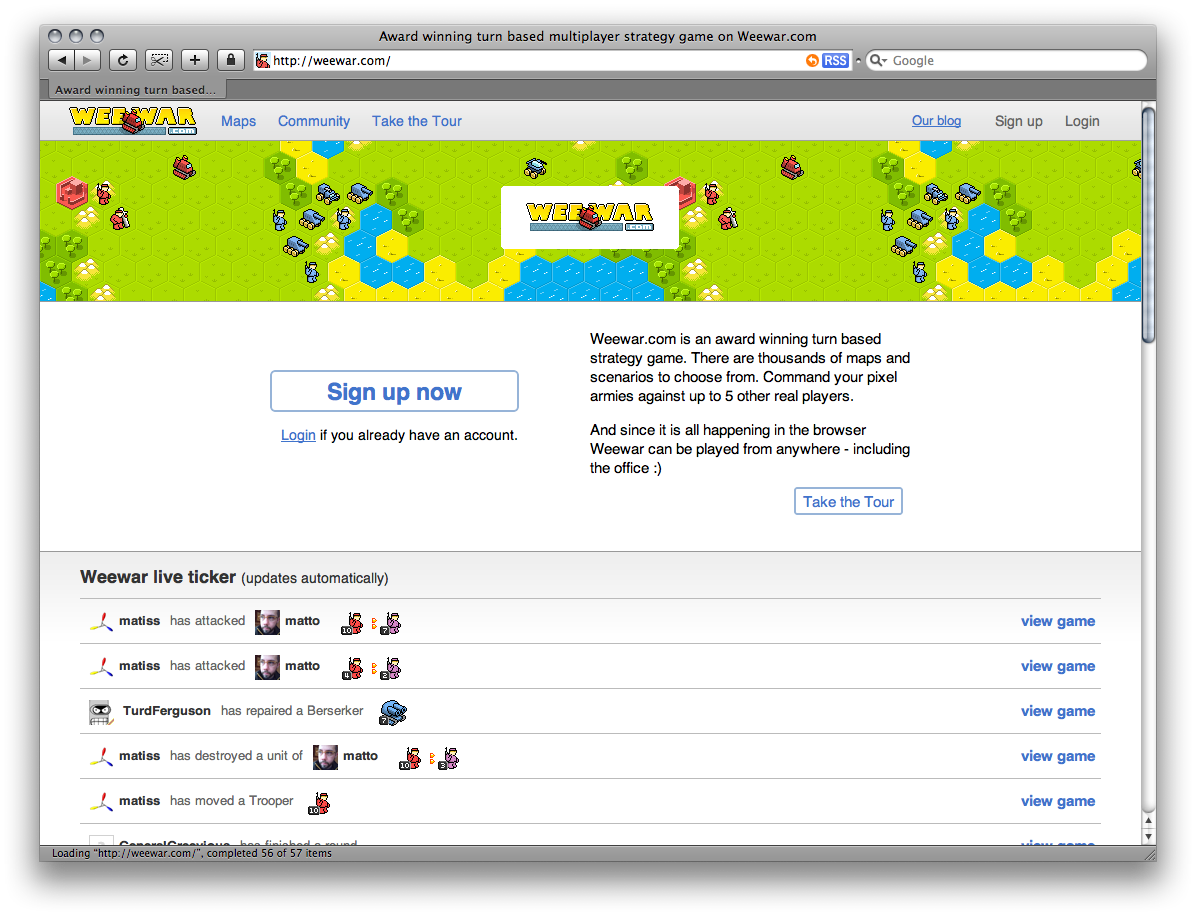
Task: Click Login in the top navigation
Action: (1082, 121)
